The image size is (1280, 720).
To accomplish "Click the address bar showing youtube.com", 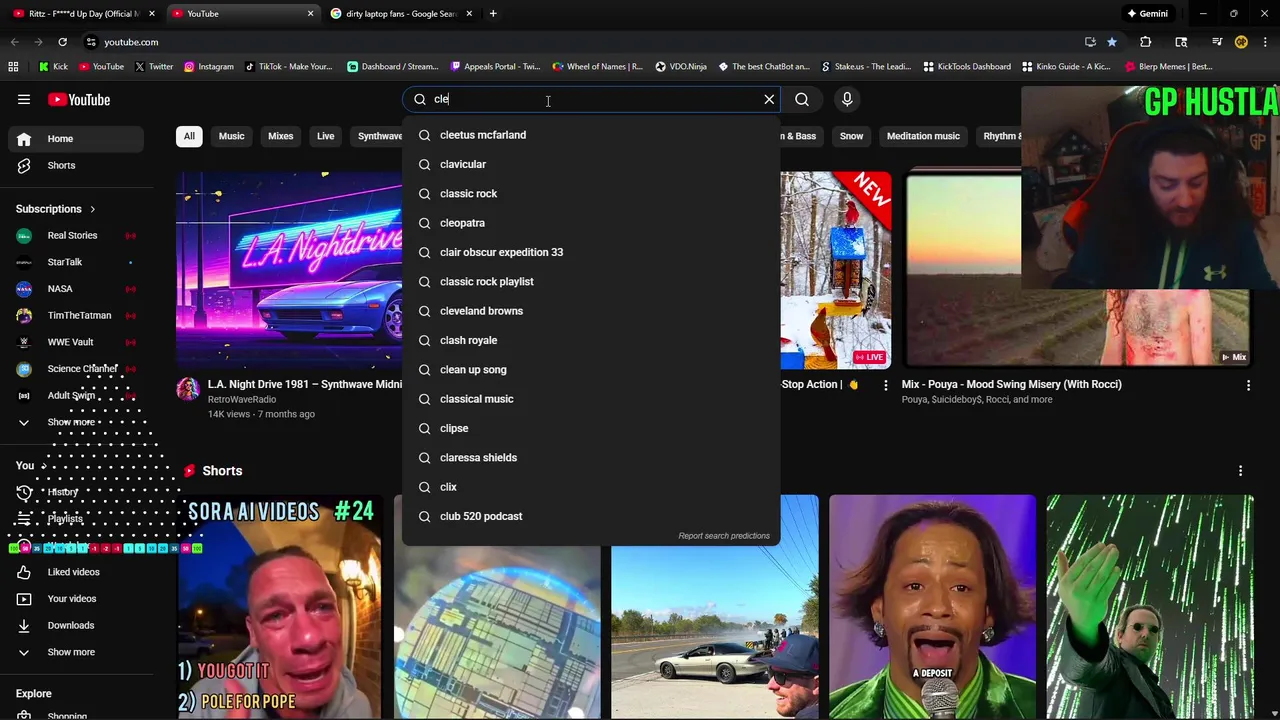I will pos(580,42).
